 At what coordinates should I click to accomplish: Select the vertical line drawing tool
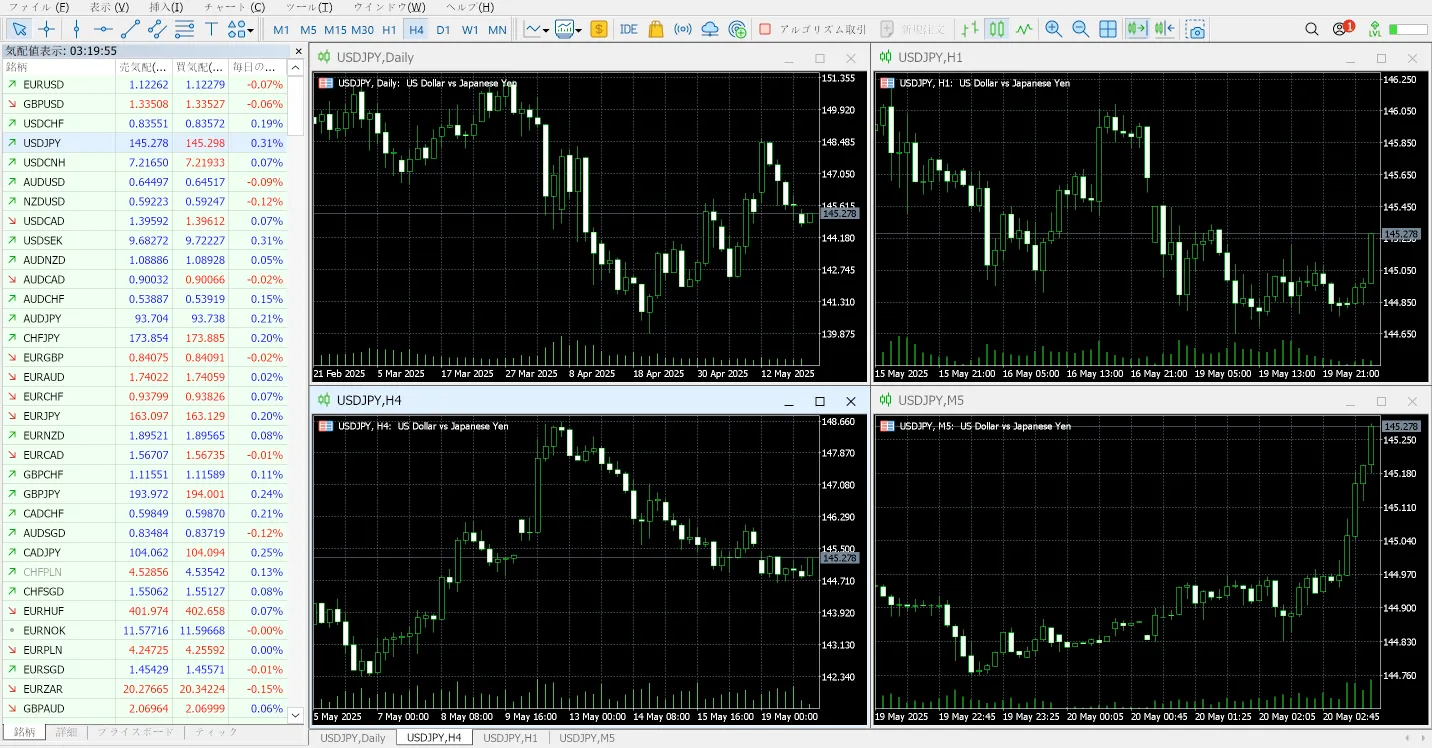[76, 29]
